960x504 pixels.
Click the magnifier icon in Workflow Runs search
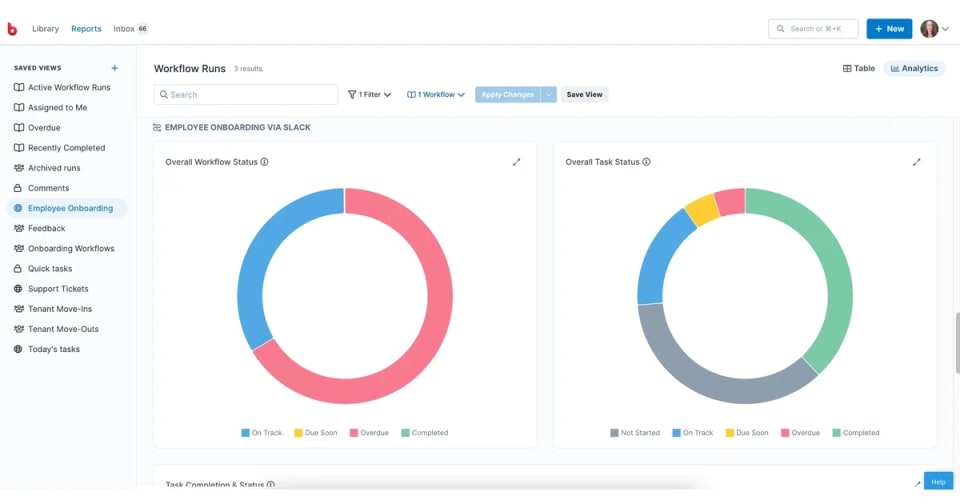(x=164, y=95)
